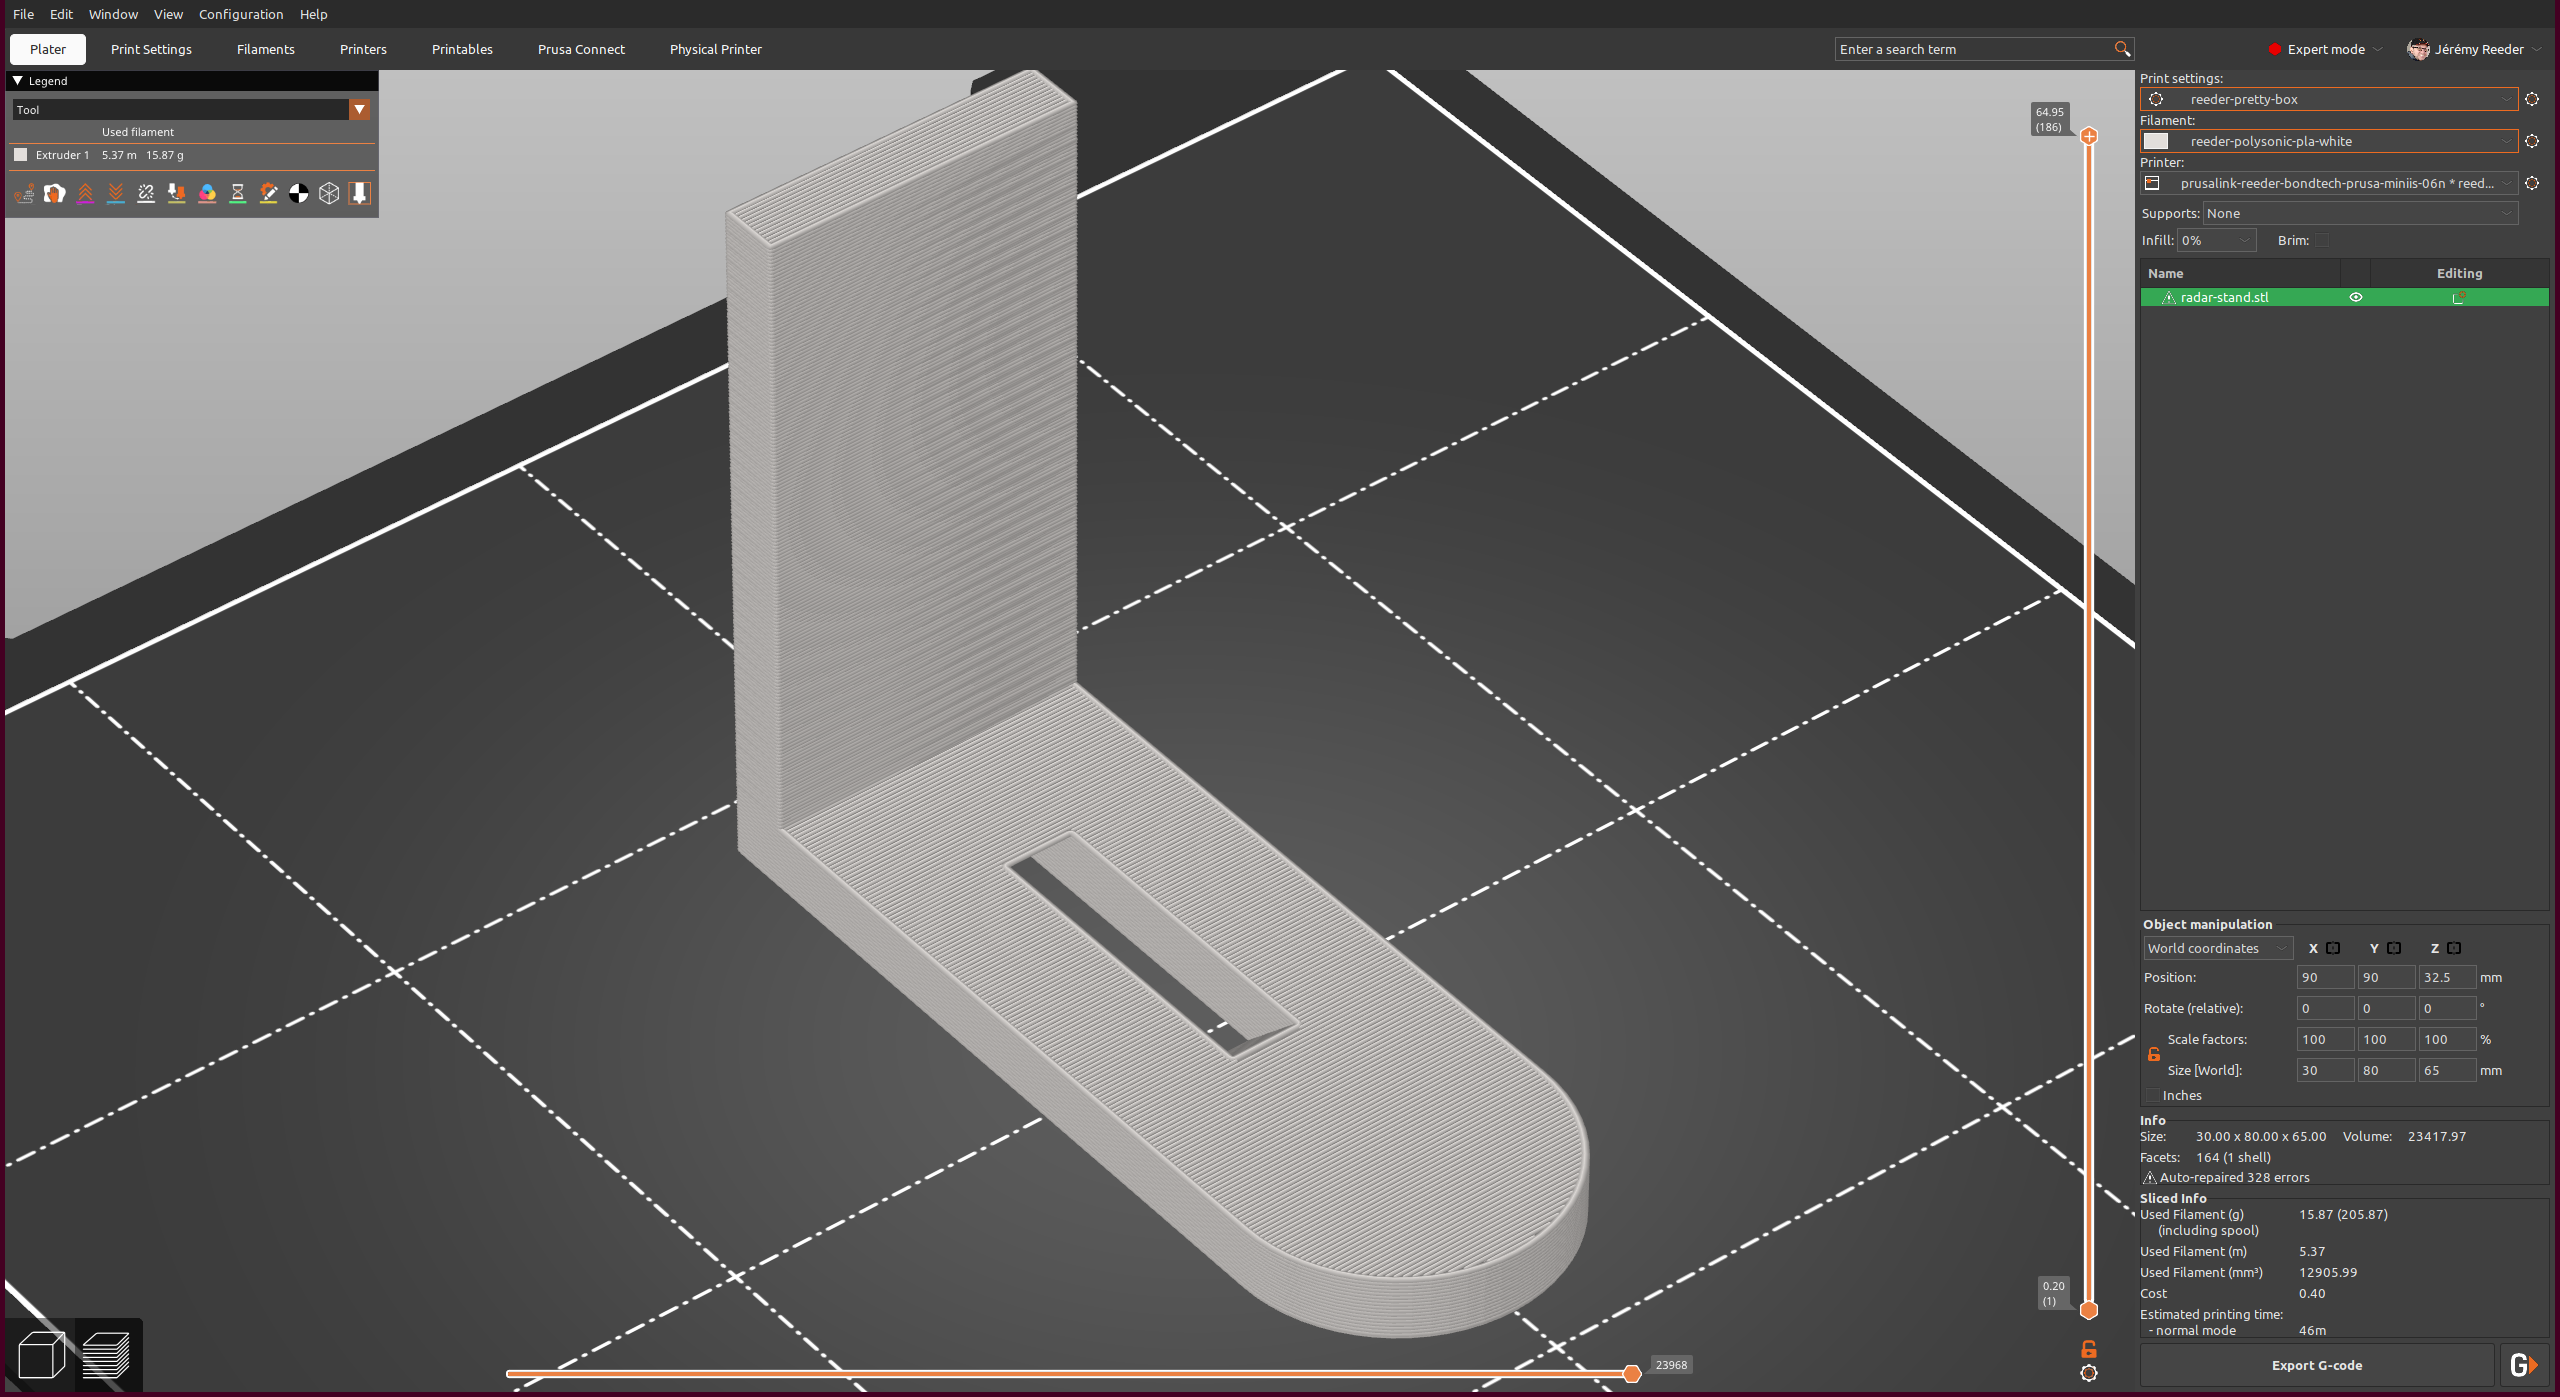Click the Extruder 1 color swatch
This screenshot has width=2560, height=1397.
pos(20,155)
